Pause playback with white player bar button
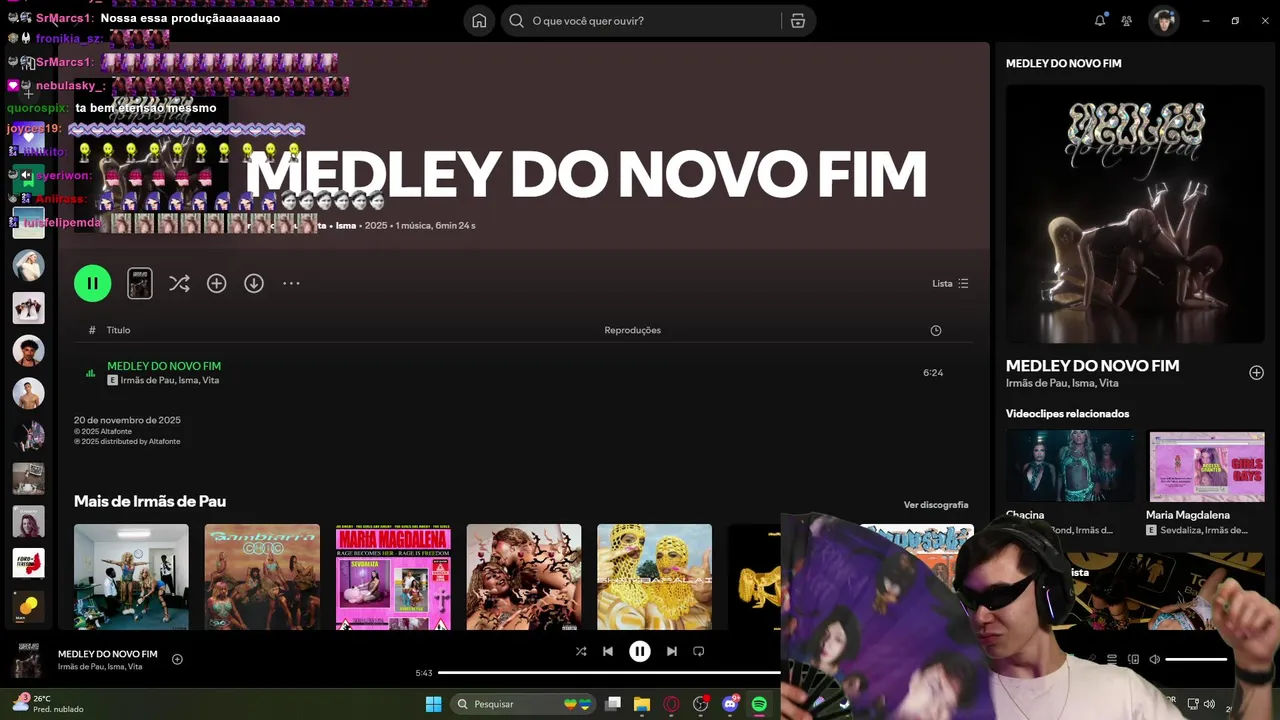The height and width of the screenshot is (720, 1280). pyautogui.click(x=640, y=651)
